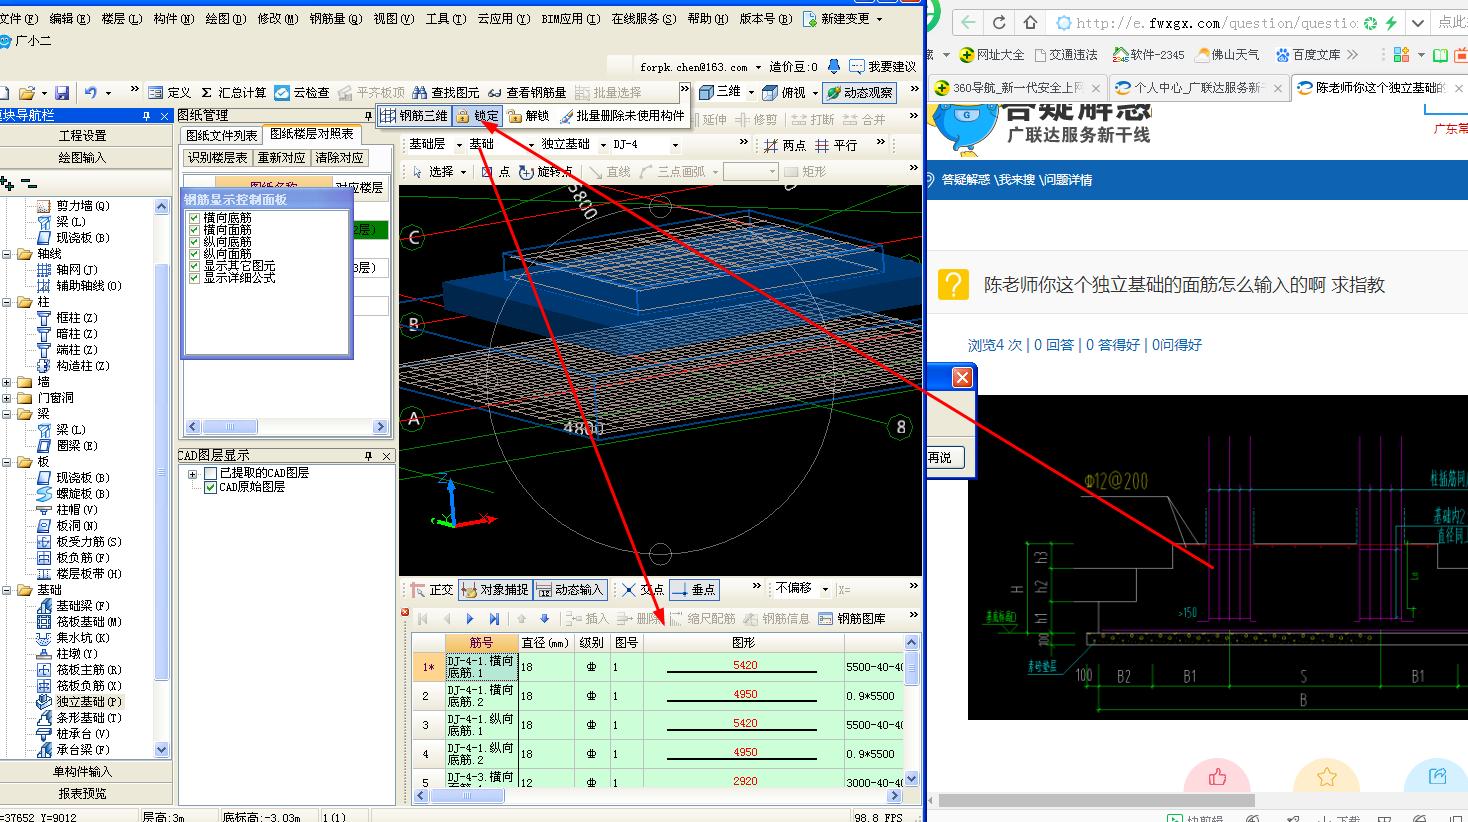Uncheck 横向面筋 checkbox
Screen dimensions: 1468x822
point(195,230)
